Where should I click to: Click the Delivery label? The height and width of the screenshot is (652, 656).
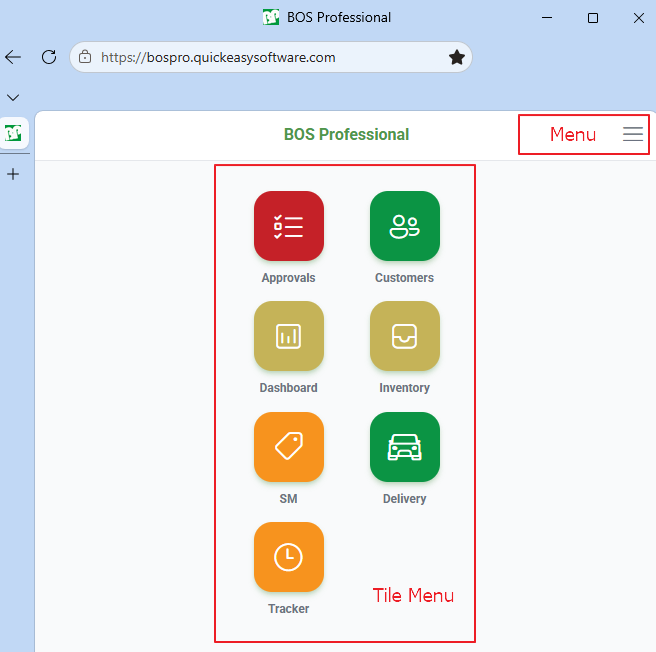[404, 499]
